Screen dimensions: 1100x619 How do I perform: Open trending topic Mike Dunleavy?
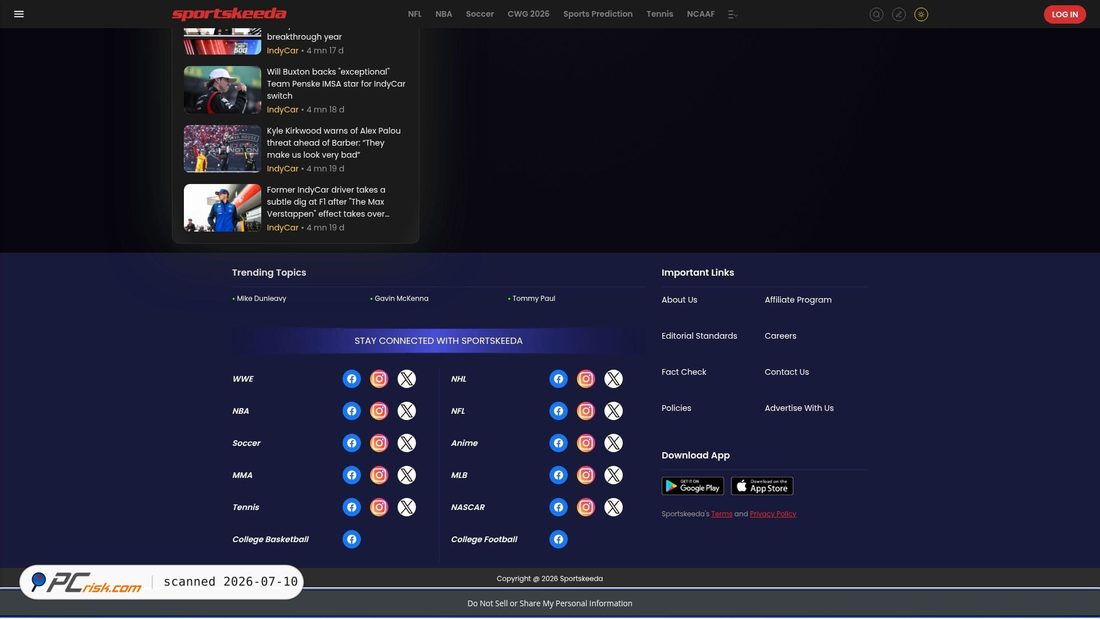pos(261,298)
